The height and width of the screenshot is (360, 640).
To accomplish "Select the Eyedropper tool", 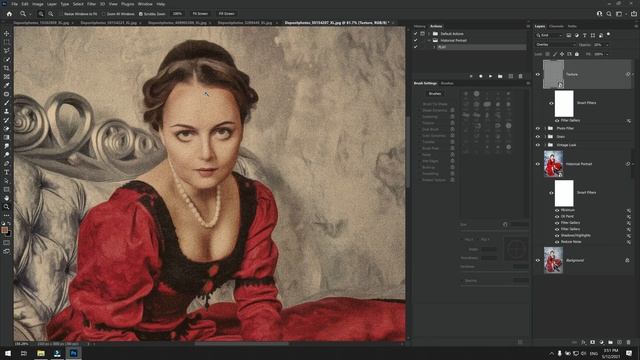I will (x=7, y=85).
